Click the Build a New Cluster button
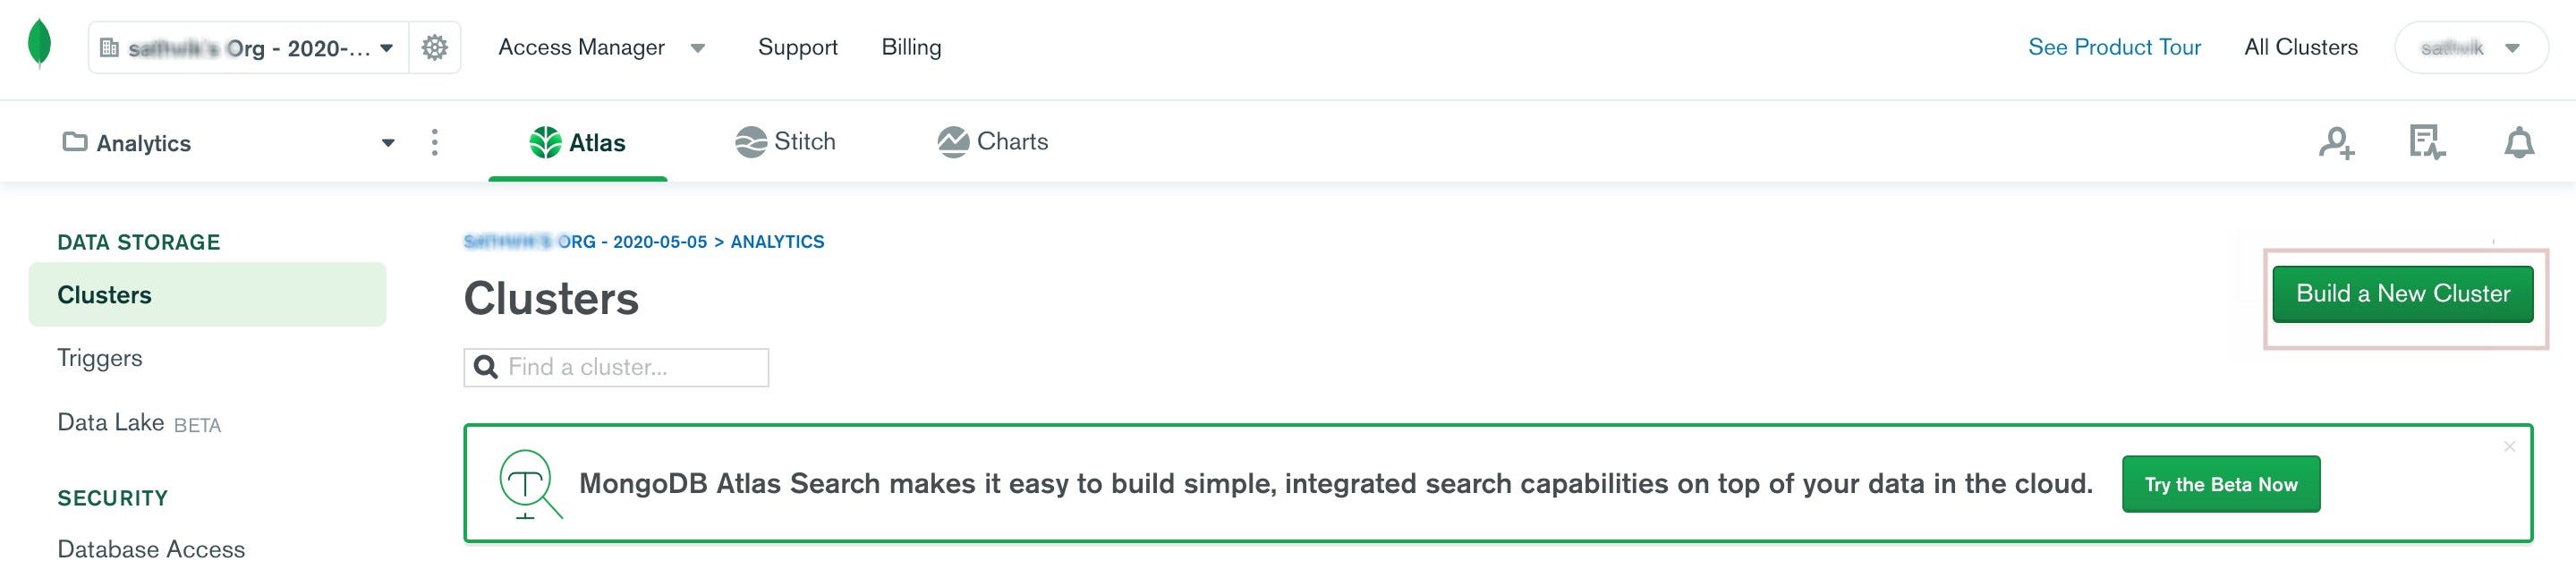Viewport: 2576px width, 561px height. [x=2403, y=293]
